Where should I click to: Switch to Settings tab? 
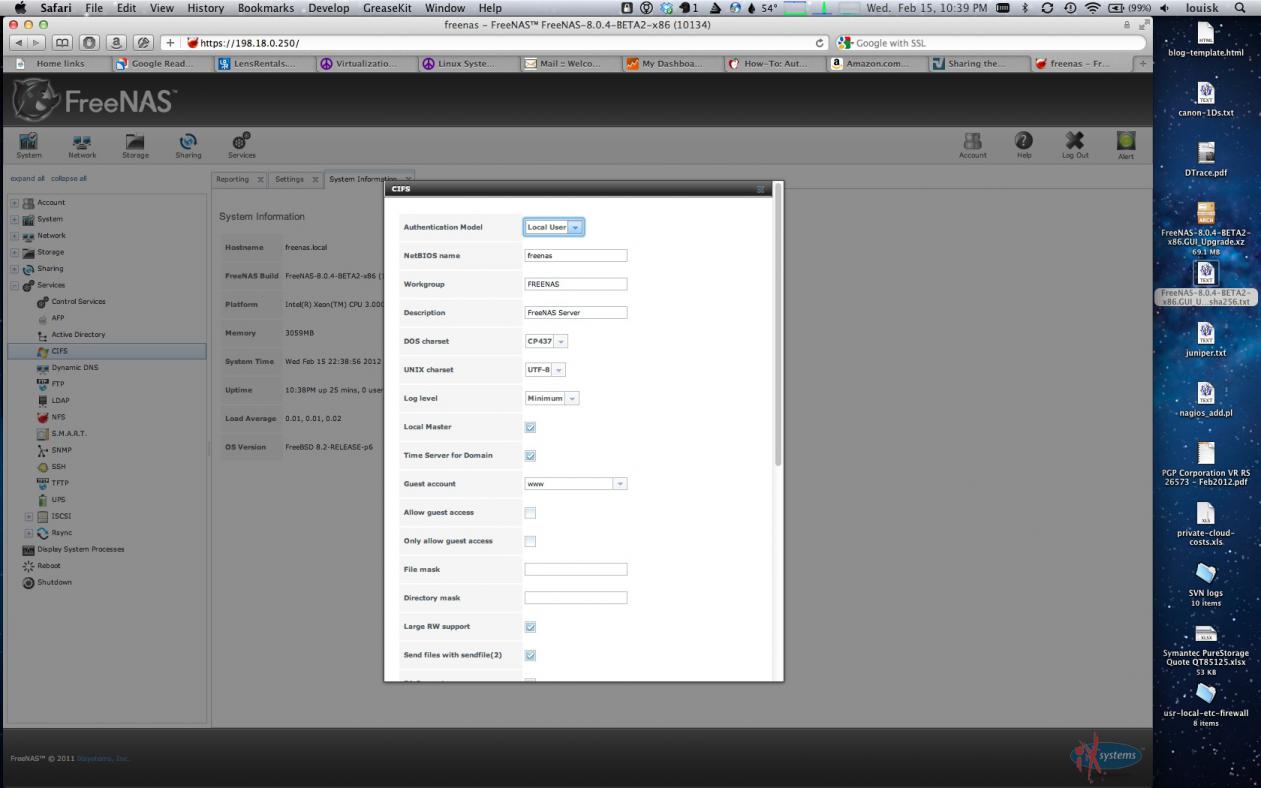[289, 179]
